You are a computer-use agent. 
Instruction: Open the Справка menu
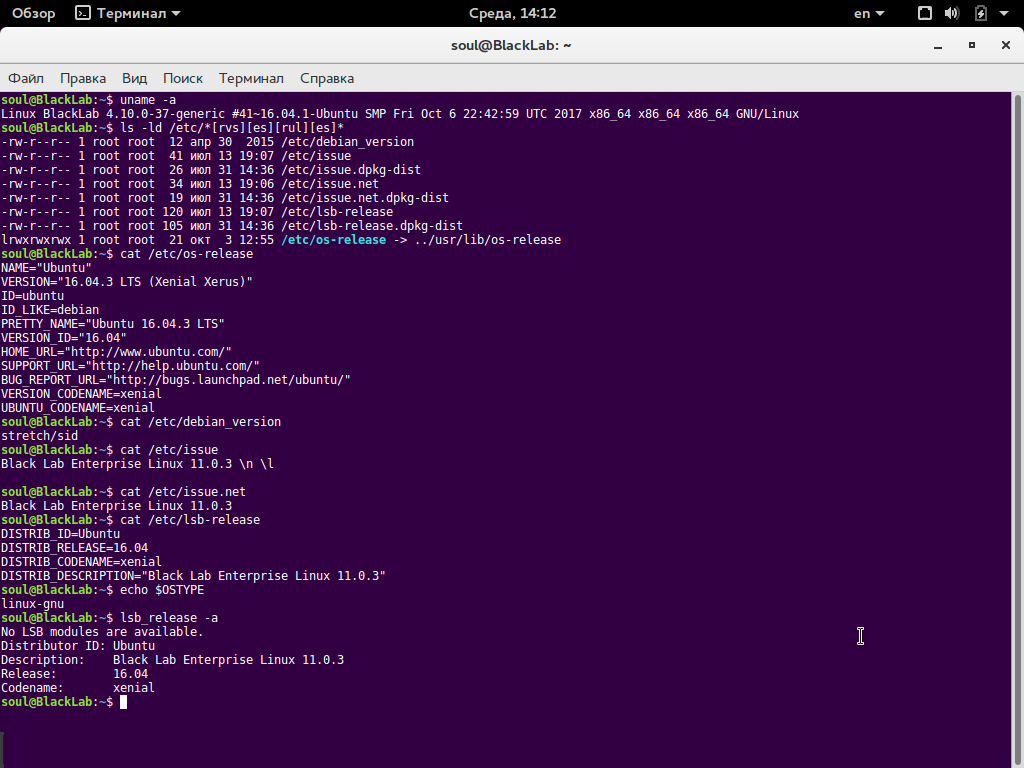click(x=327, y=78)
